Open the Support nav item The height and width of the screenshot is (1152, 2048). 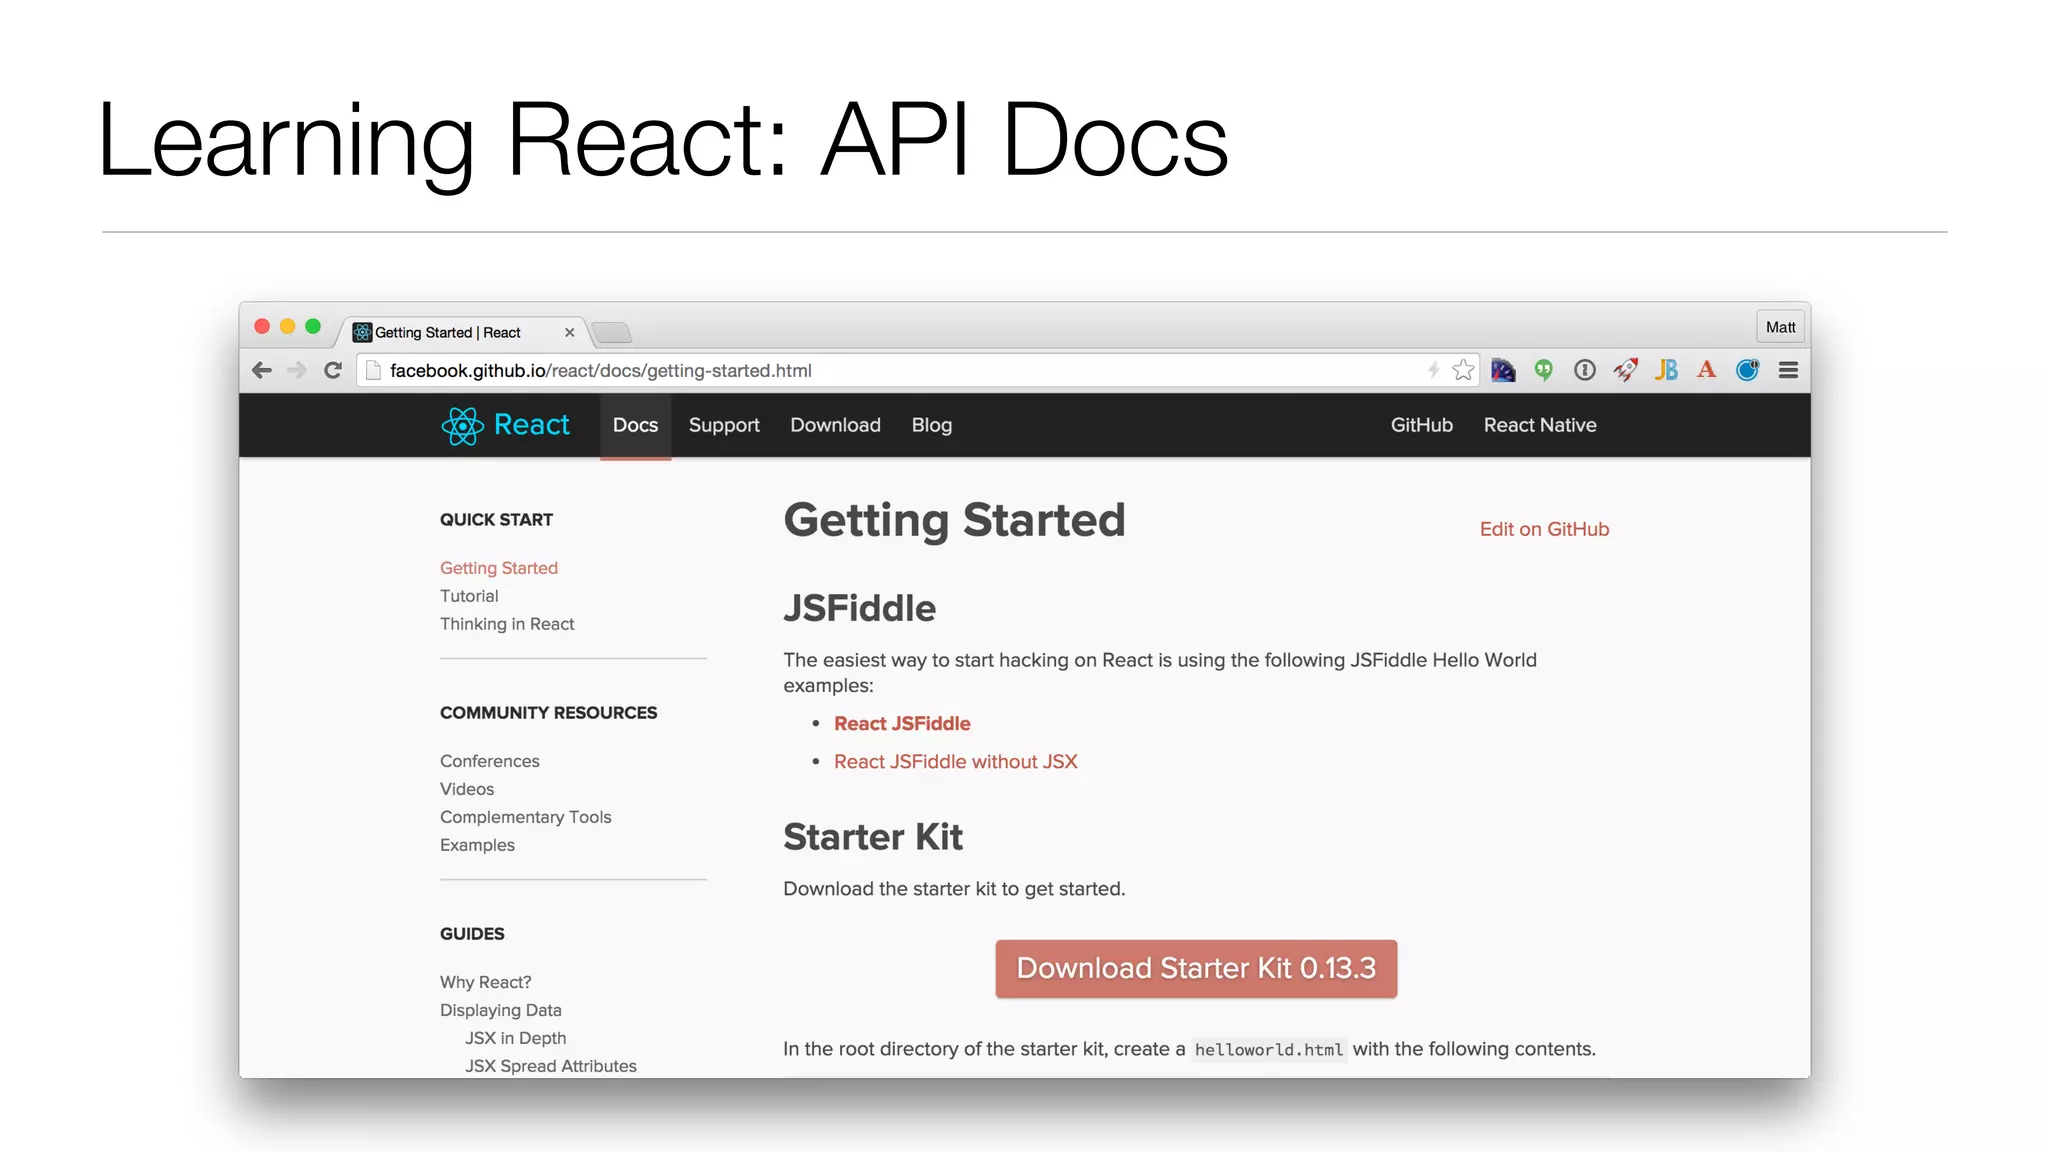click(x=724, y=425)
